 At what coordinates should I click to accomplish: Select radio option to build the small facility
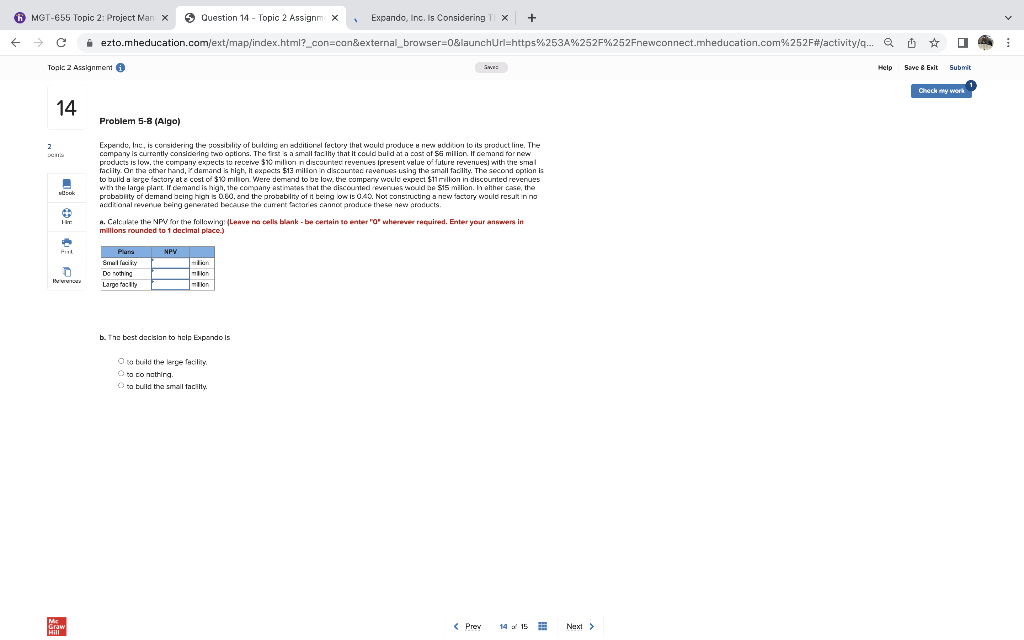click(120, 386)
